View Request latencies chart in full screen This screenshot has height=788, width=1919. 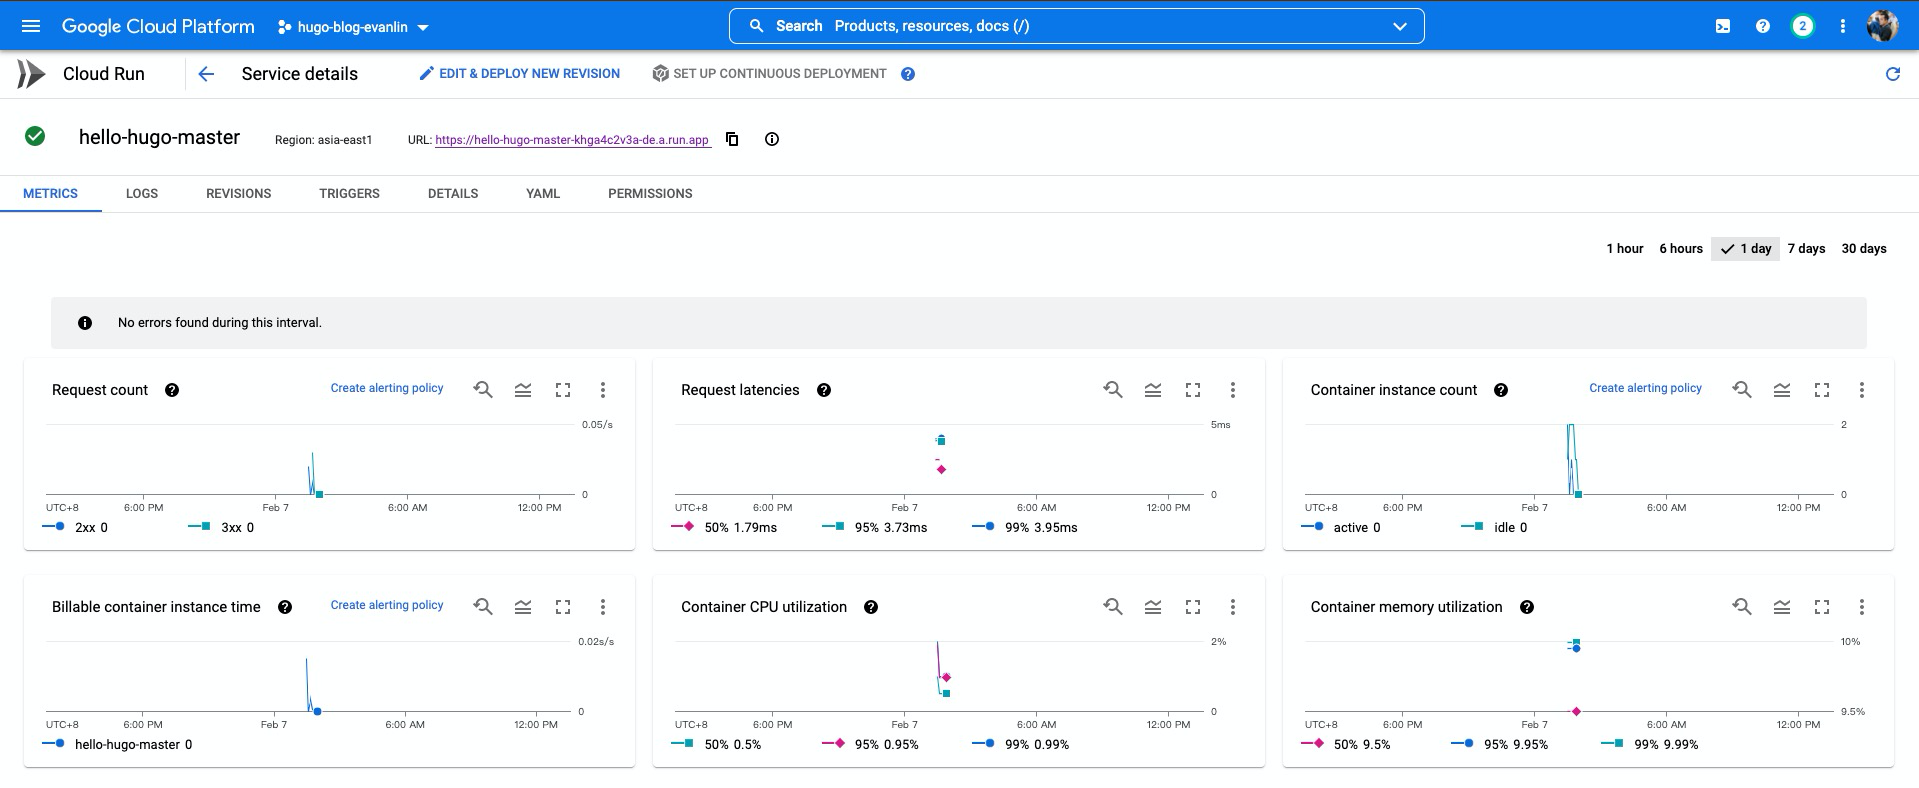[x=1192, y=390]
